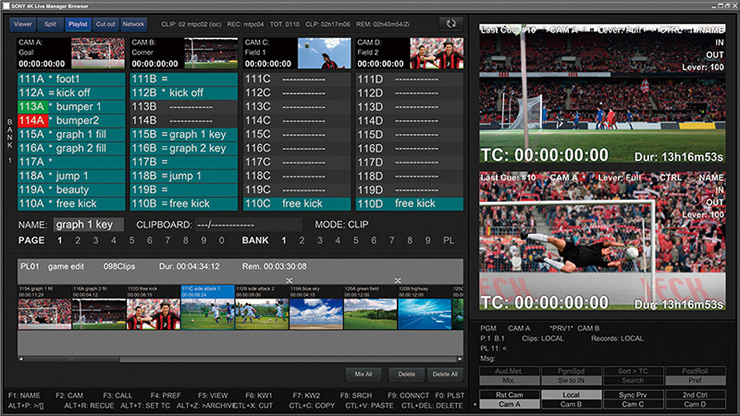This screenshot has height=416, width=740.
Task: Open the Network tab
Action: [x=133, y=22]
